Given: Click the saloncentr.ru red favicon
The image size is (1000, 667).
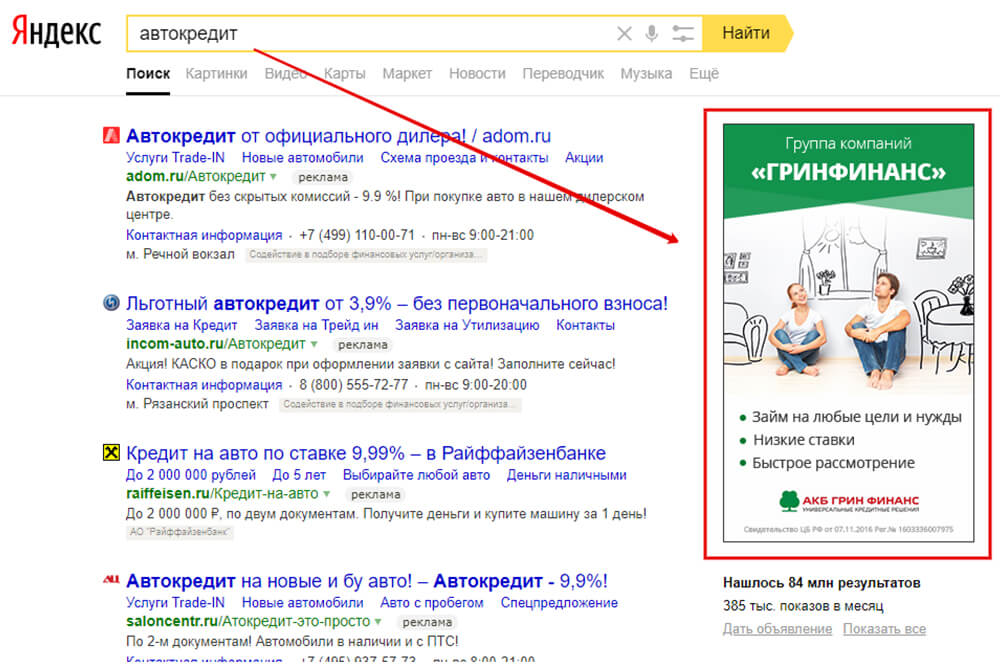Looking at the screenshot, I should coord(111,580).
